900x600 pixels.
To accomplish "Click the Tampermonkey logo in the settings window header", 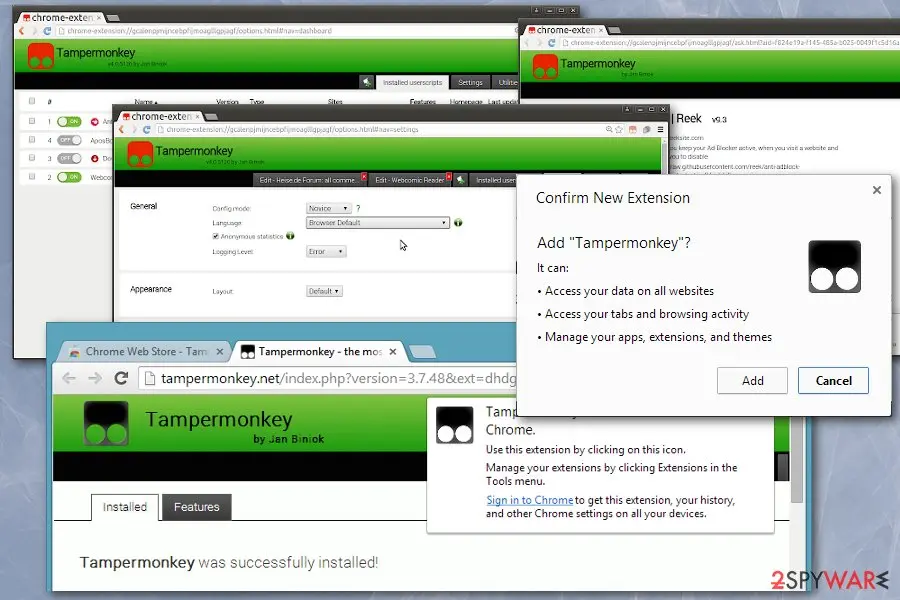I will [x=140, y=154].
